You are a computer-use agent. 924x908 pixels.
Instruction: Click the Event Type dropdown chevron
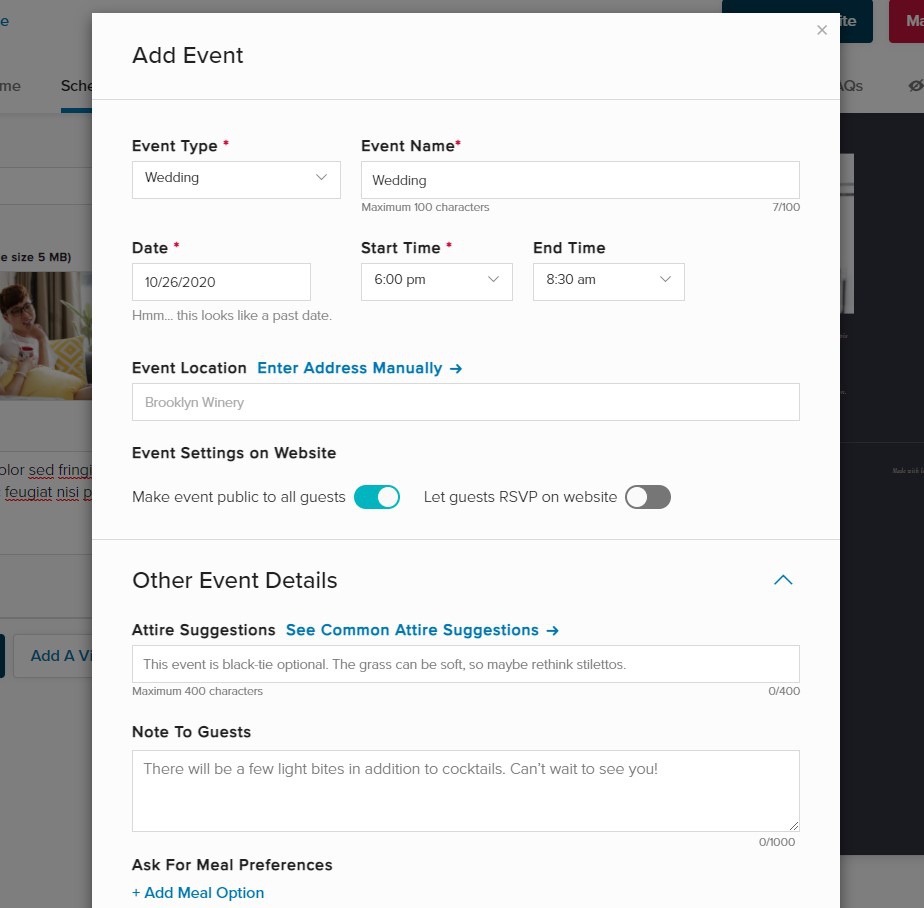[x=322, y=178]
